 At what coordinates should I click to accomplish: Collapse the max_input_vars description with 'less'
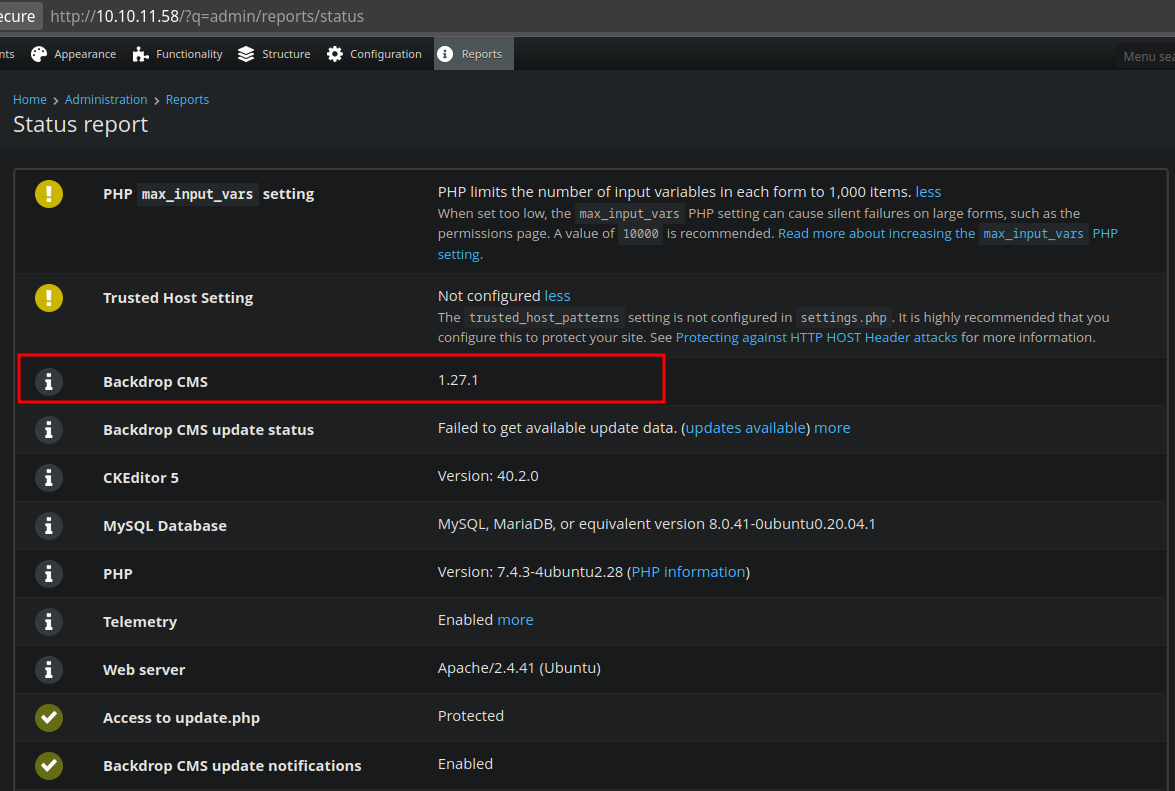(x=928, y=192)
